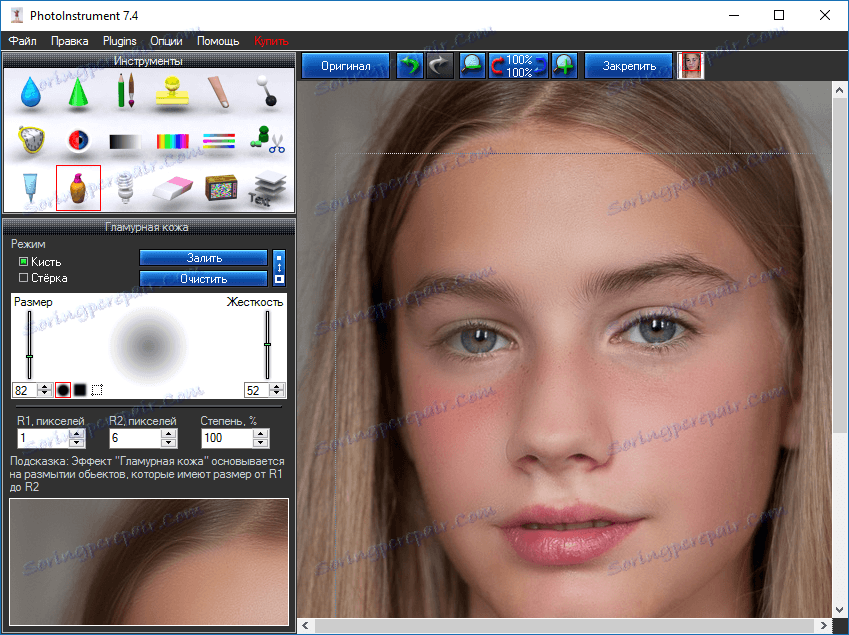
Task: Increase R1 пикселей using the up stepper
Action: click(78, 433)
